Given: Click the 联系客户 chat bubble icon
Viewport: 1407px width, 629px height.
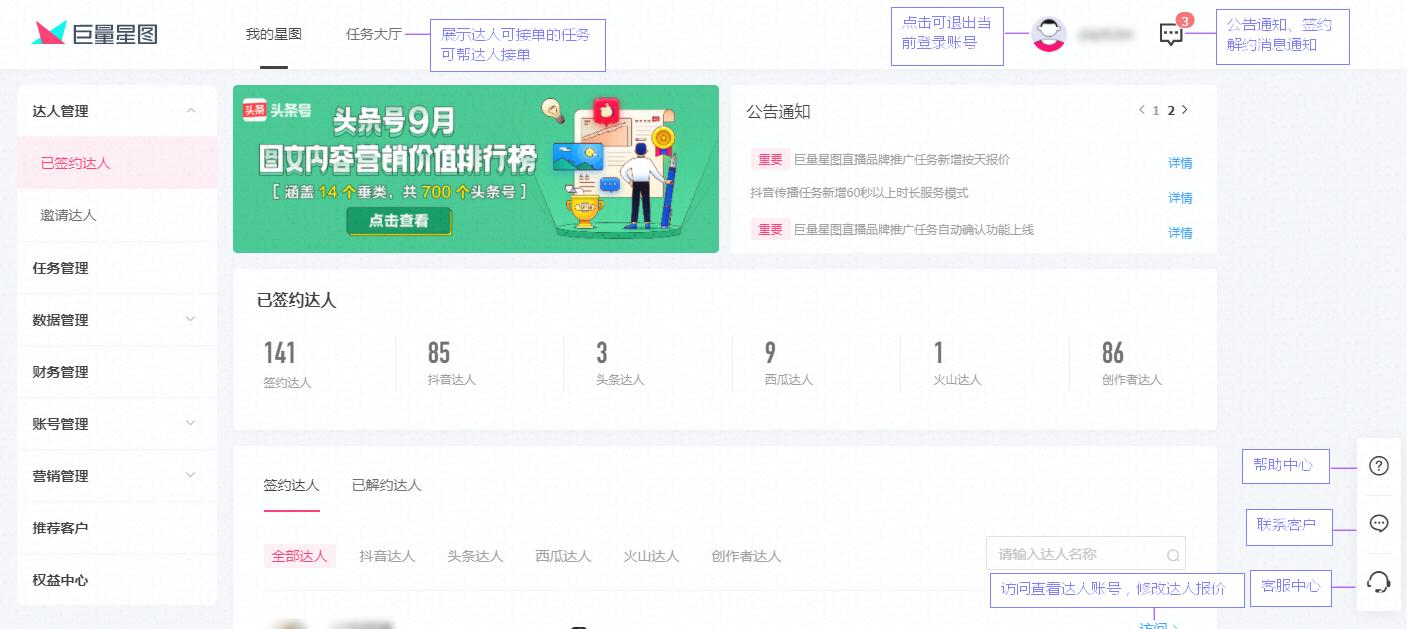Looking at the screenshot, I should (1379, 524).
